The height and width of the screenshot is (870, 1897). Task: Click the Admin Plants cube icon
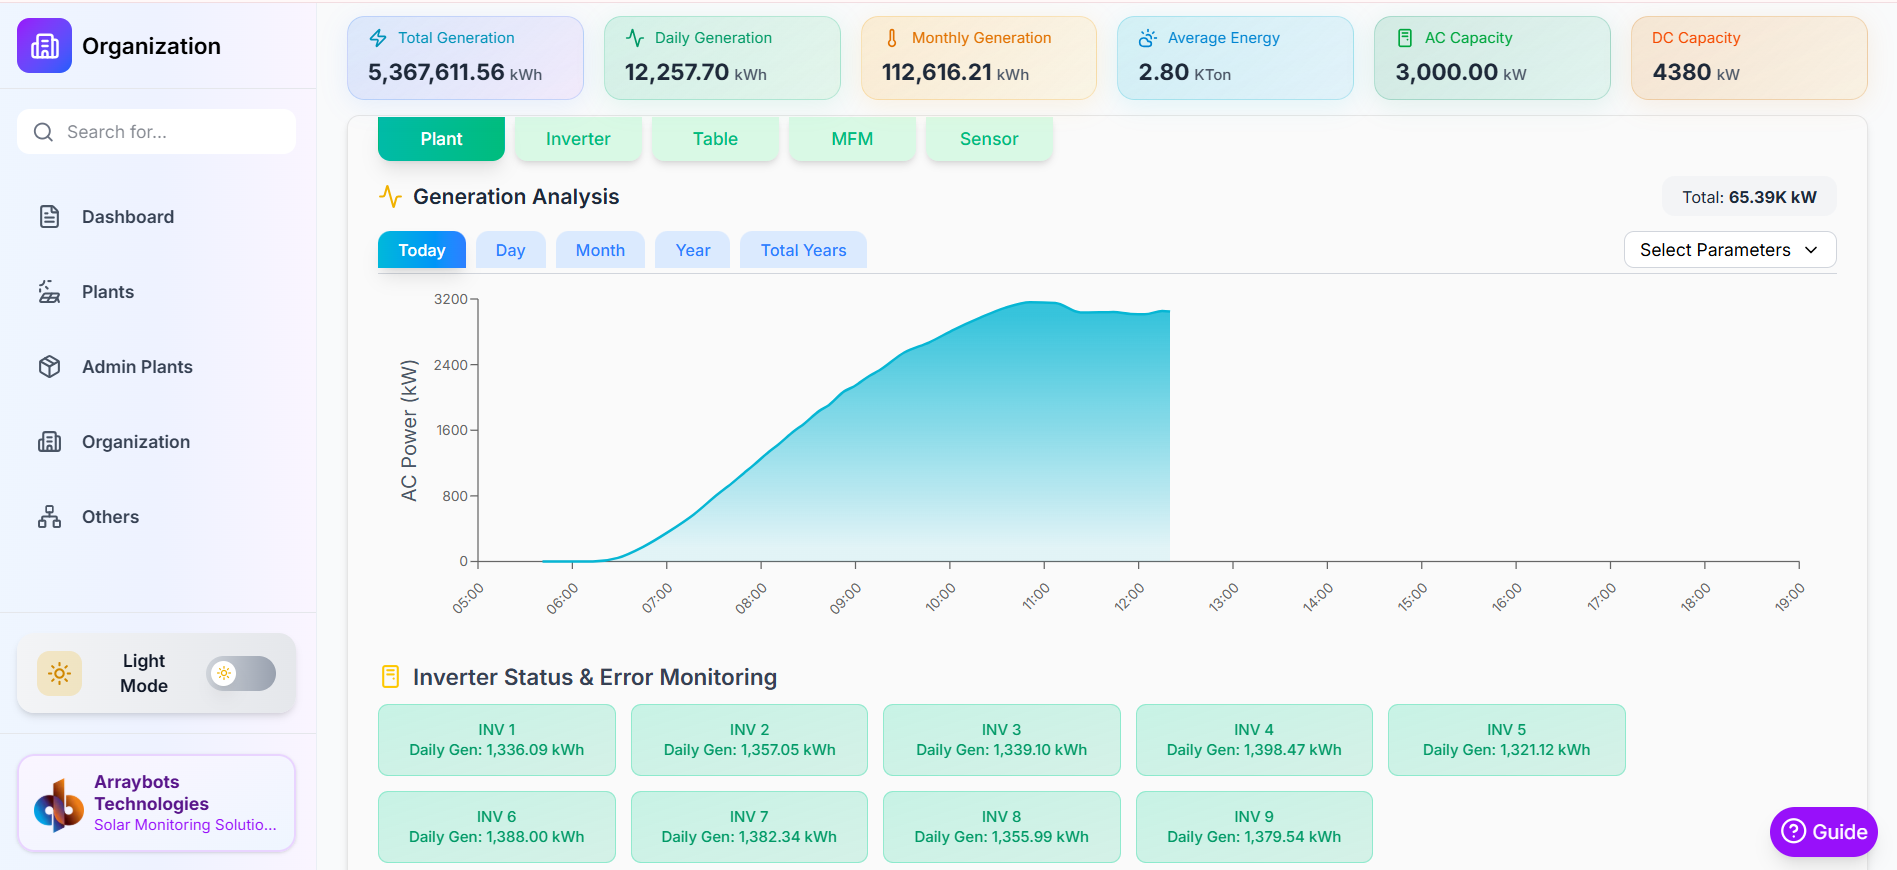49,367
